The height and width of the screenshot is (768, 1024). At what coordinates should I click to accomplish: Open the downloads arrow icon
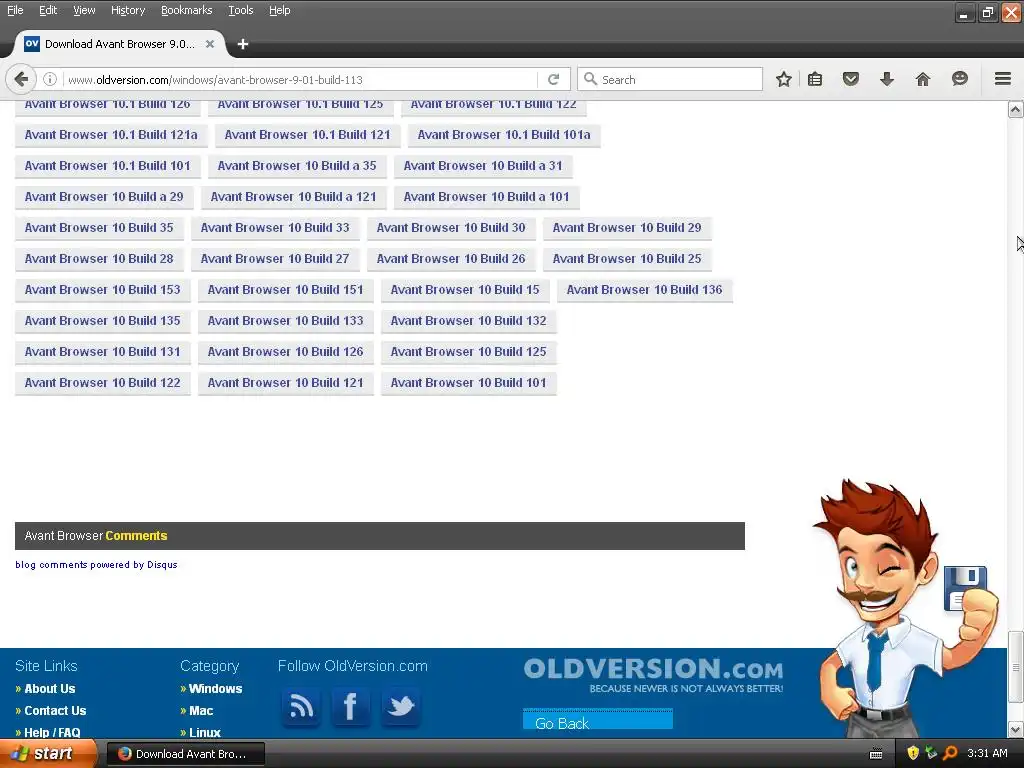coord(886,80)
